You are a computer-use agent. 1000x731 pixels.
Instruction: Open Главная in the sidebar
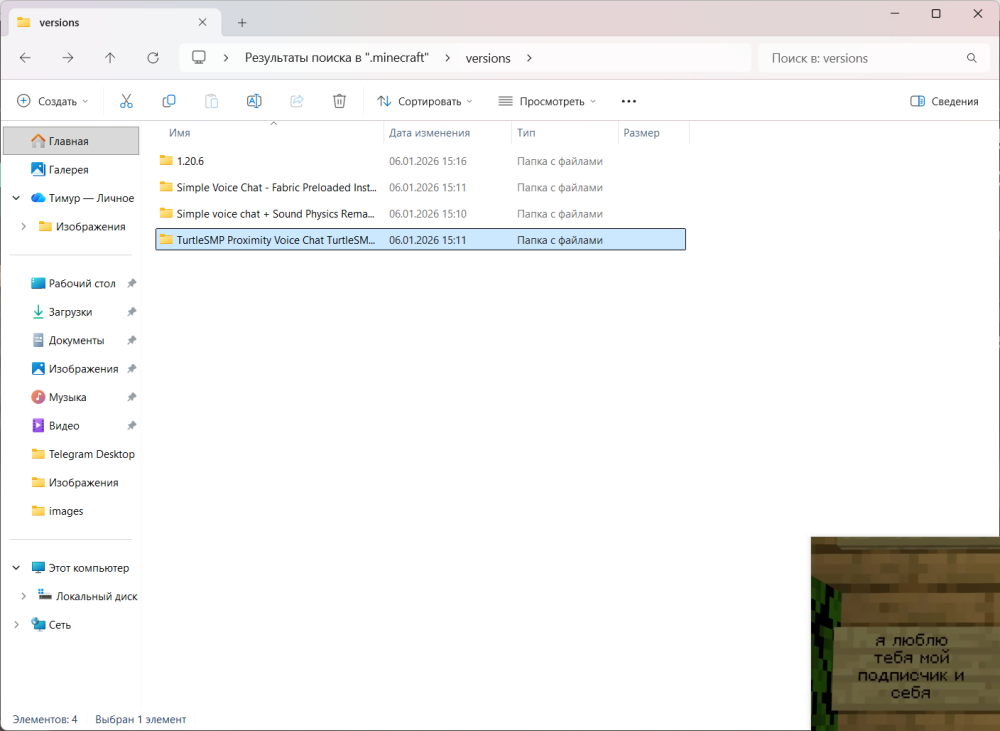[71, 141]
